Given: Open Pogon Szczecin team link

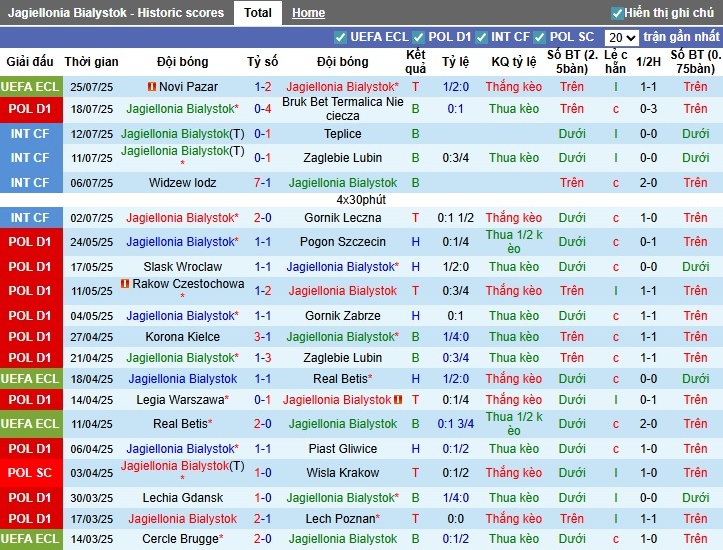Looking at the screenshot, I should pos(343,242).
